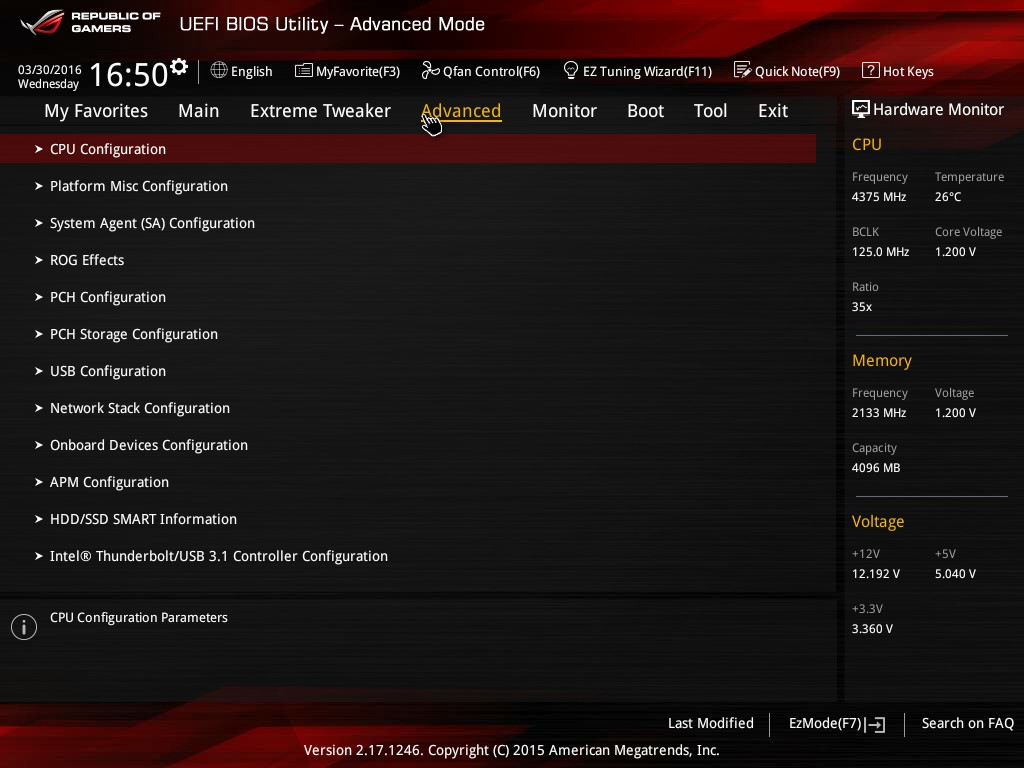Open the My Favorites tab
Image resolution: width=1024 pixels, height=768 pixels.
96,111
